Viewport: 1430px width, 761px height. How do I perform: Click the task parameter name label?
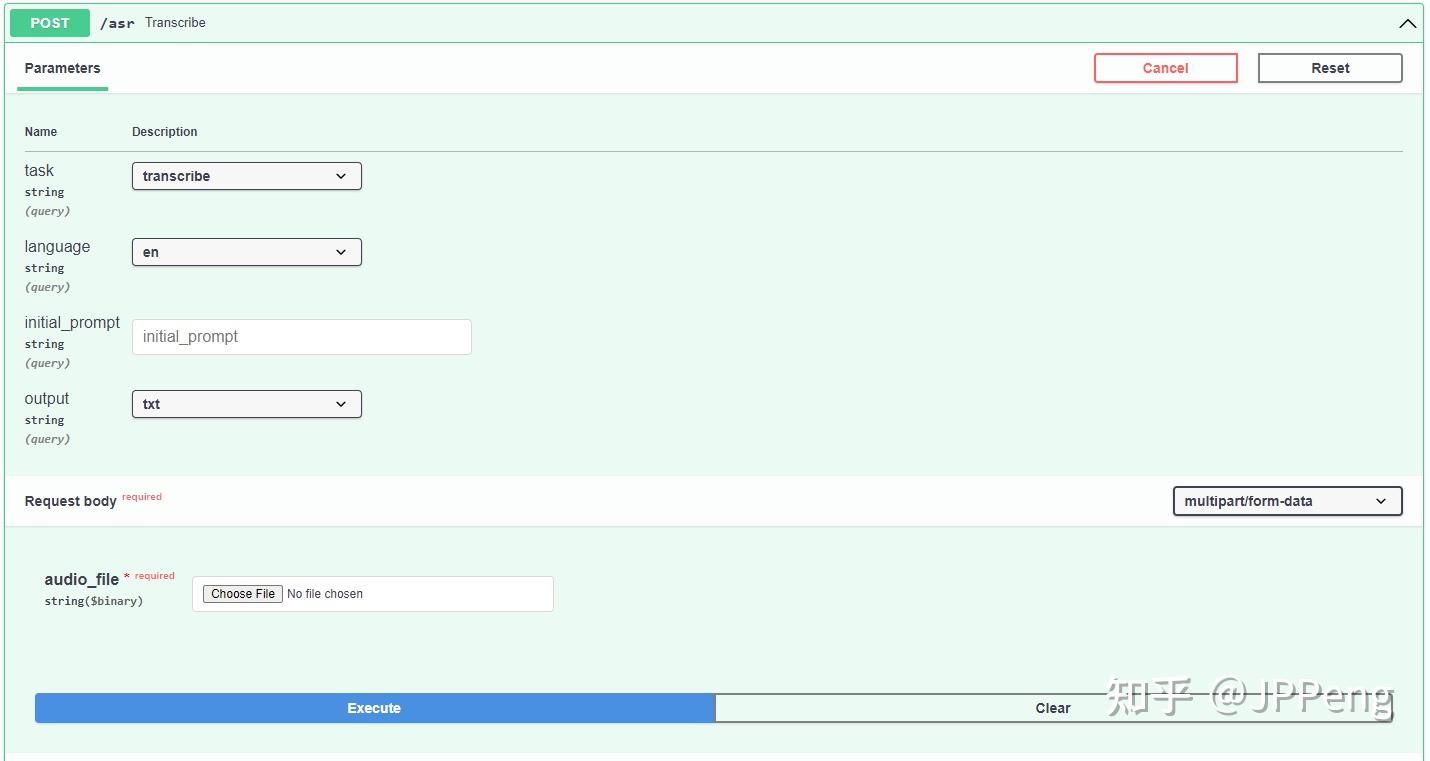tap(39, 170)
